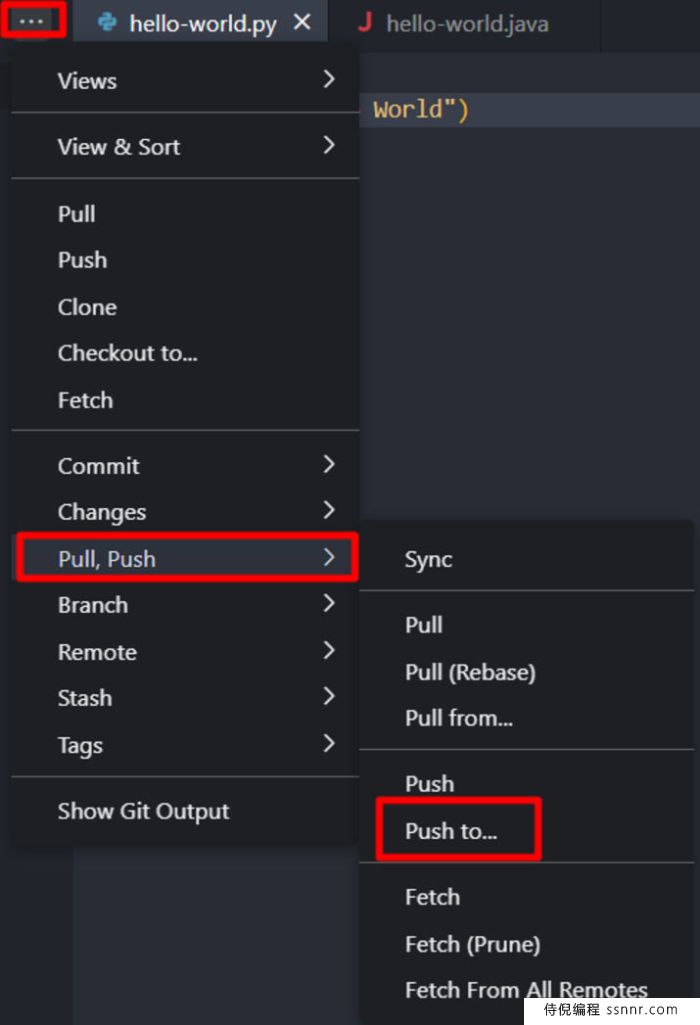Select Show Git Output
This screenshot has height=1025, width=700.
[186, 811]
